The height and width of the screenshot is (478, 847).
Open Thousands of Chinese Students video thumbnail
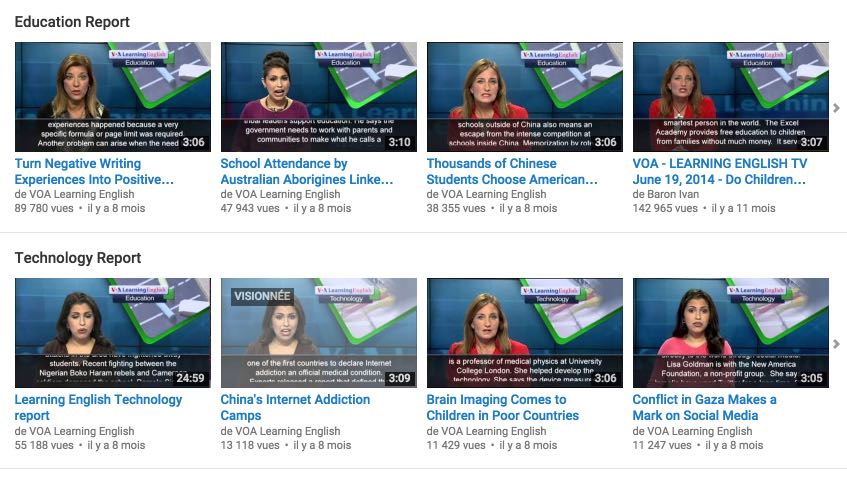(x=525, y=97)
